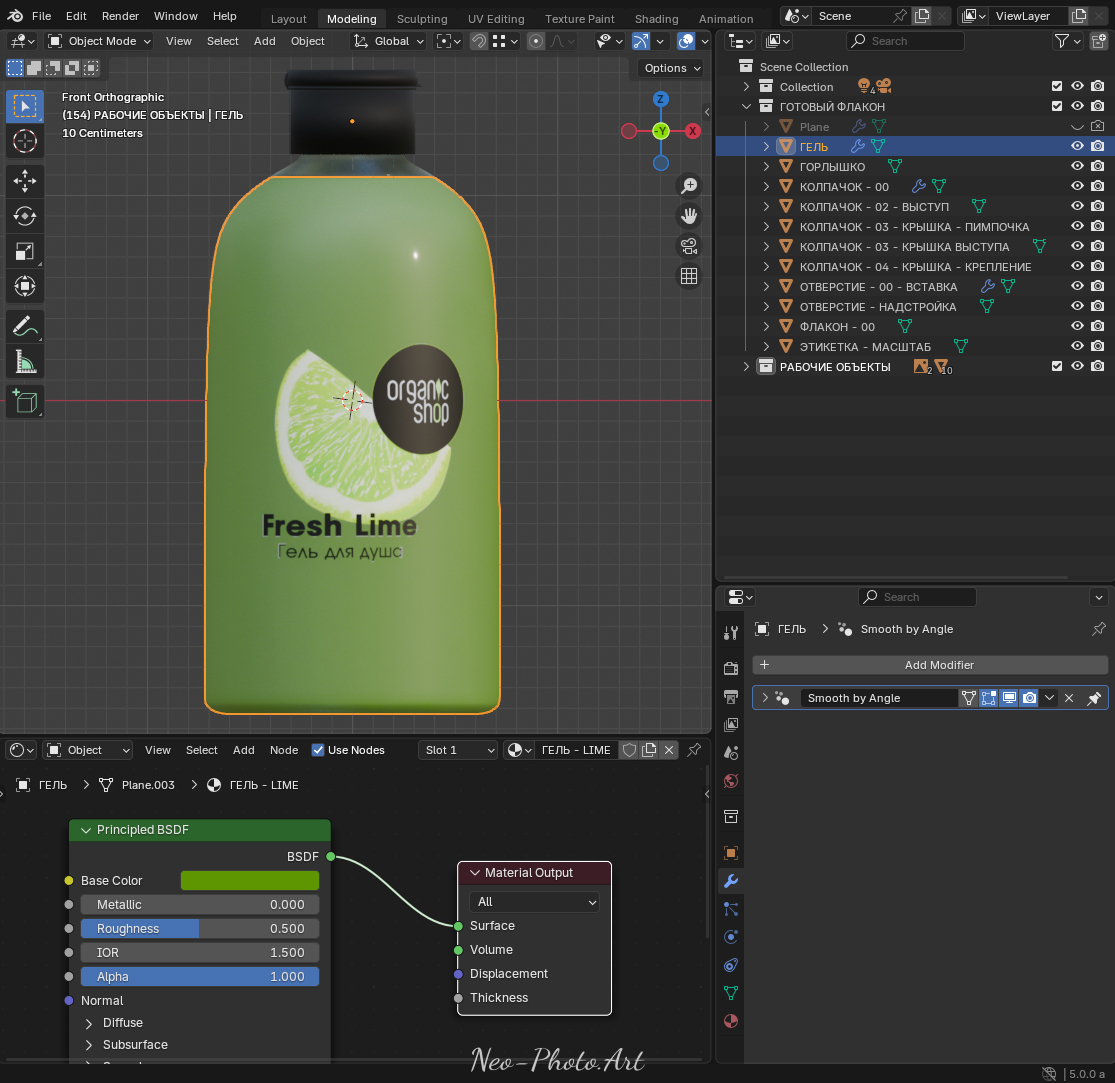The image size is (1115, 1083).
Task: Remove the Smooth by Angle modifier
Action: (x=1068, y=698)
